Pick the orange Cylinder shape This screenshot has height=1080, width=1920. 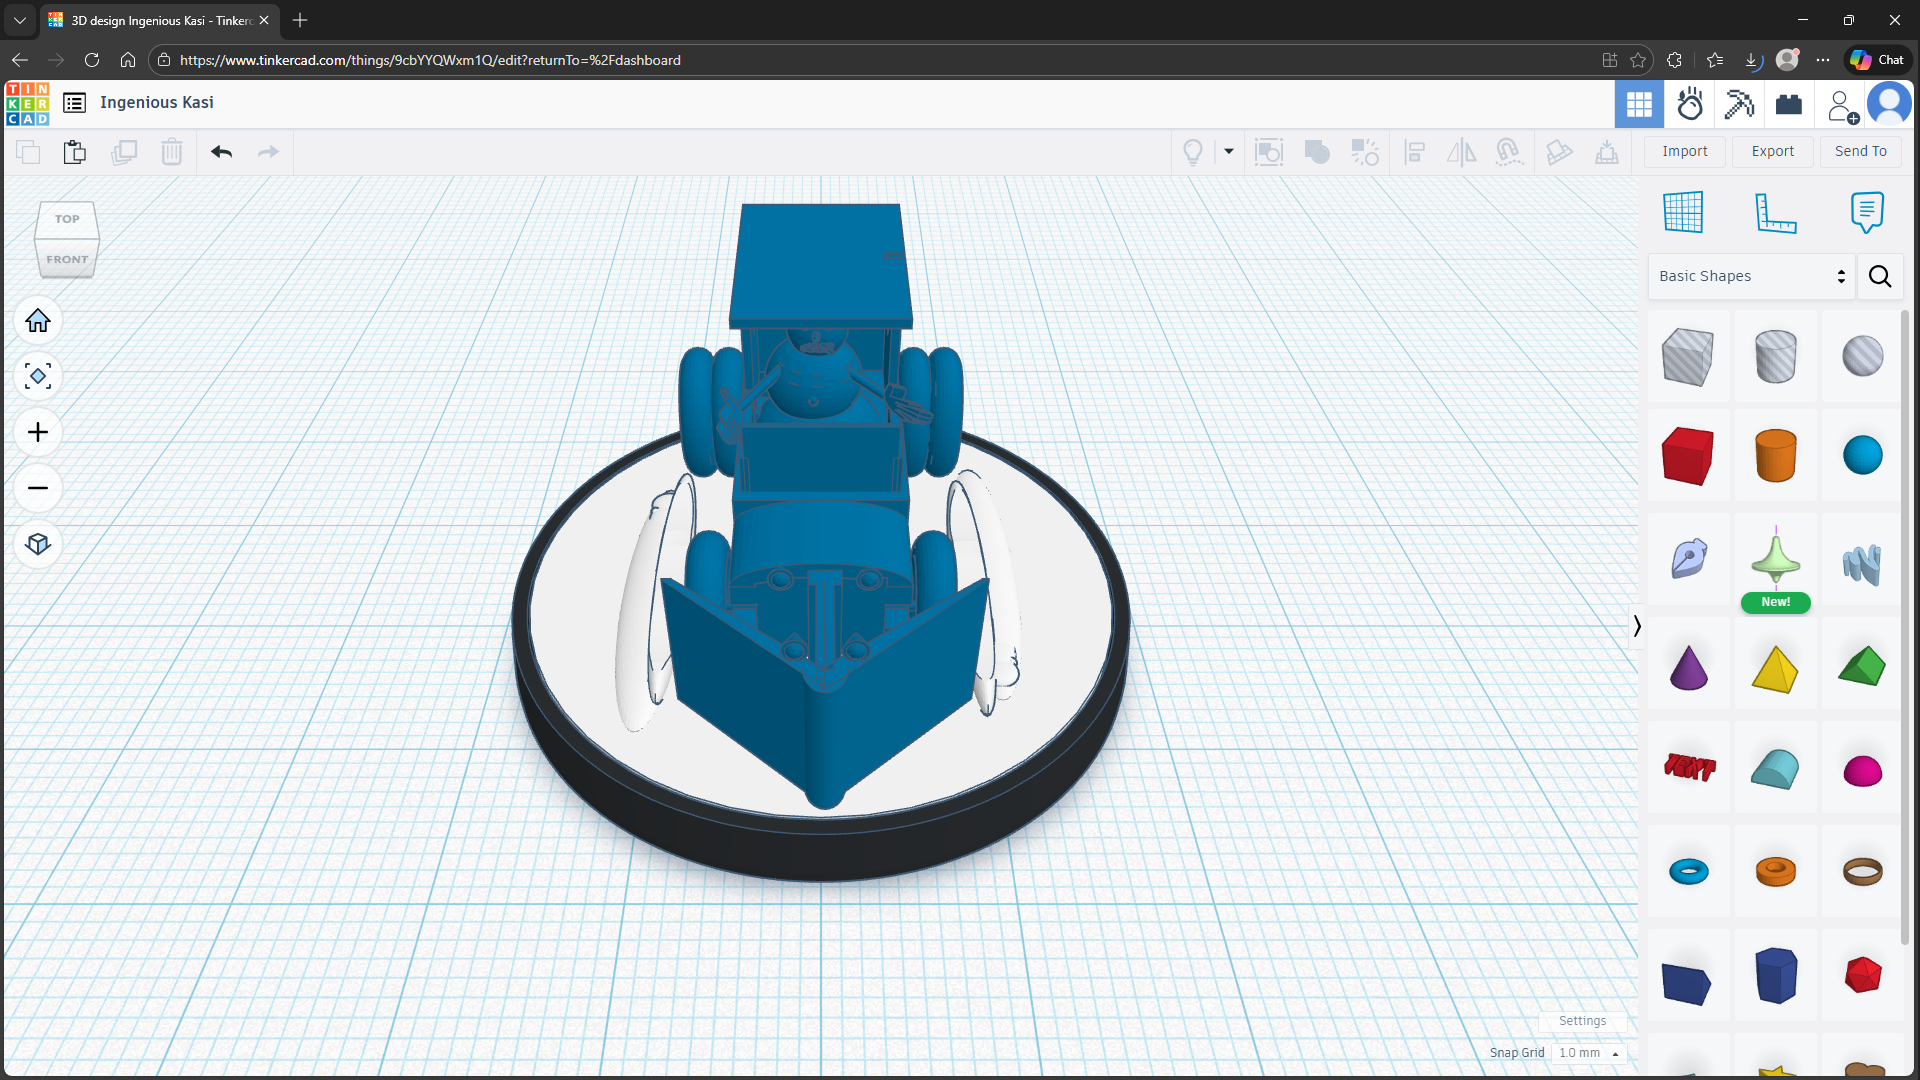click(1776, 456)
